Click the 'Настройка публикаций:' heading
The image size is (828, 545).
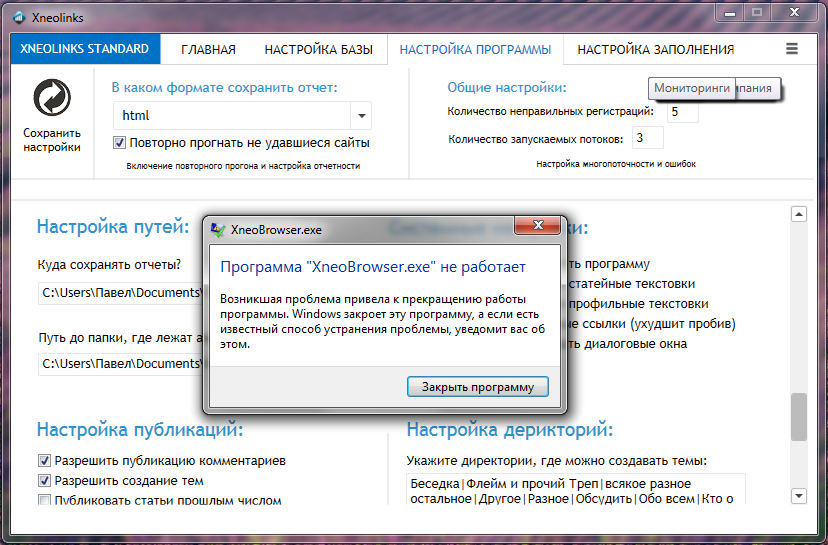coord(140,429)
